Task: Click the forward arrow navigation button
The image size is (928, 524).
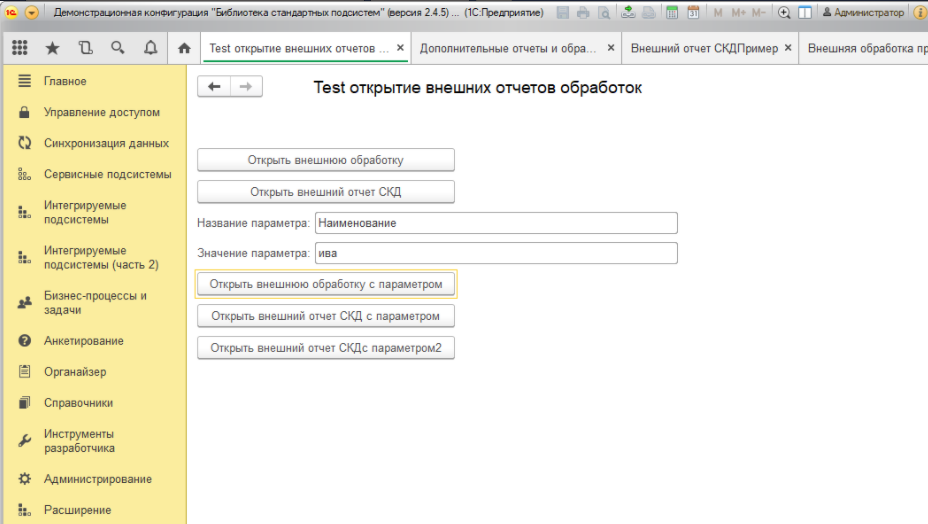Action: (x=246, y=86)
